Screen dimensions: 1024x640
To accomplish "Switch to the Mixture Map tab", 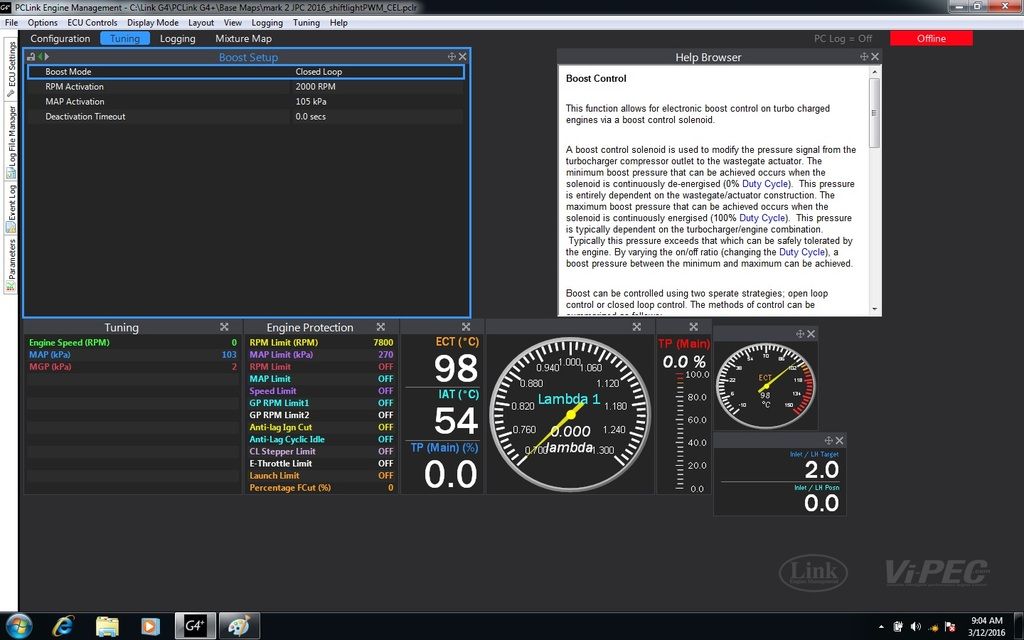I will 243,39.
